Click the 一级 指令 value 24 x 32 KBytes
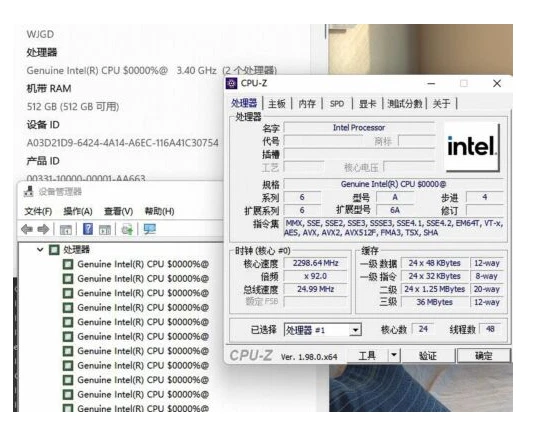The width and height of the screenshot is (540, 443). click(x=435, y=276)
